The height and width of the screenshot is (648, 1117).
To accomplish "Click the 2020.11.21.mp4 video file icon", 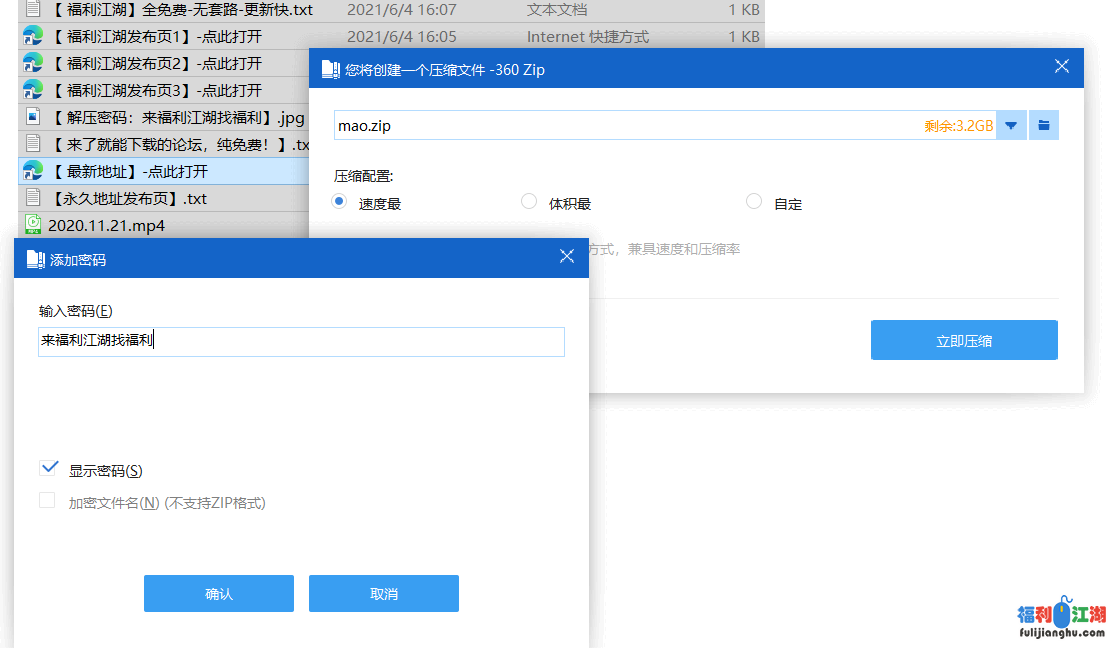I will point(33,224).
